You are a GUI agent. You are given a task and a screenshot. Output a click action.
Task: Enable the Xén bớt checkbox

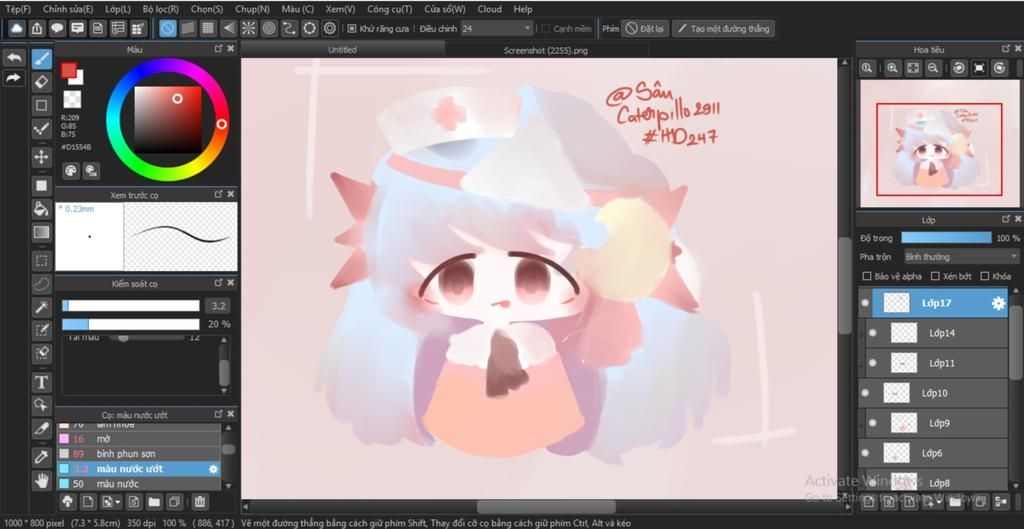coord(935,276)
